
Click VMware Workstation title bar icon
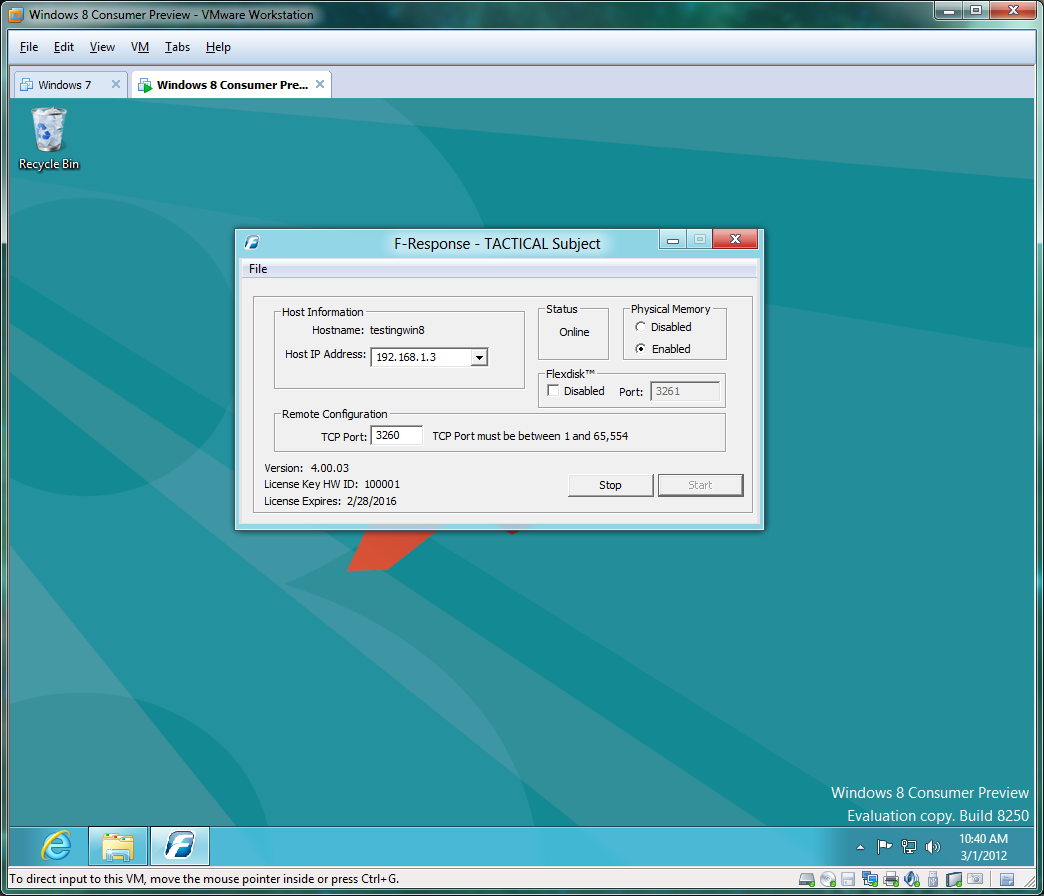[x=15, y=15]
